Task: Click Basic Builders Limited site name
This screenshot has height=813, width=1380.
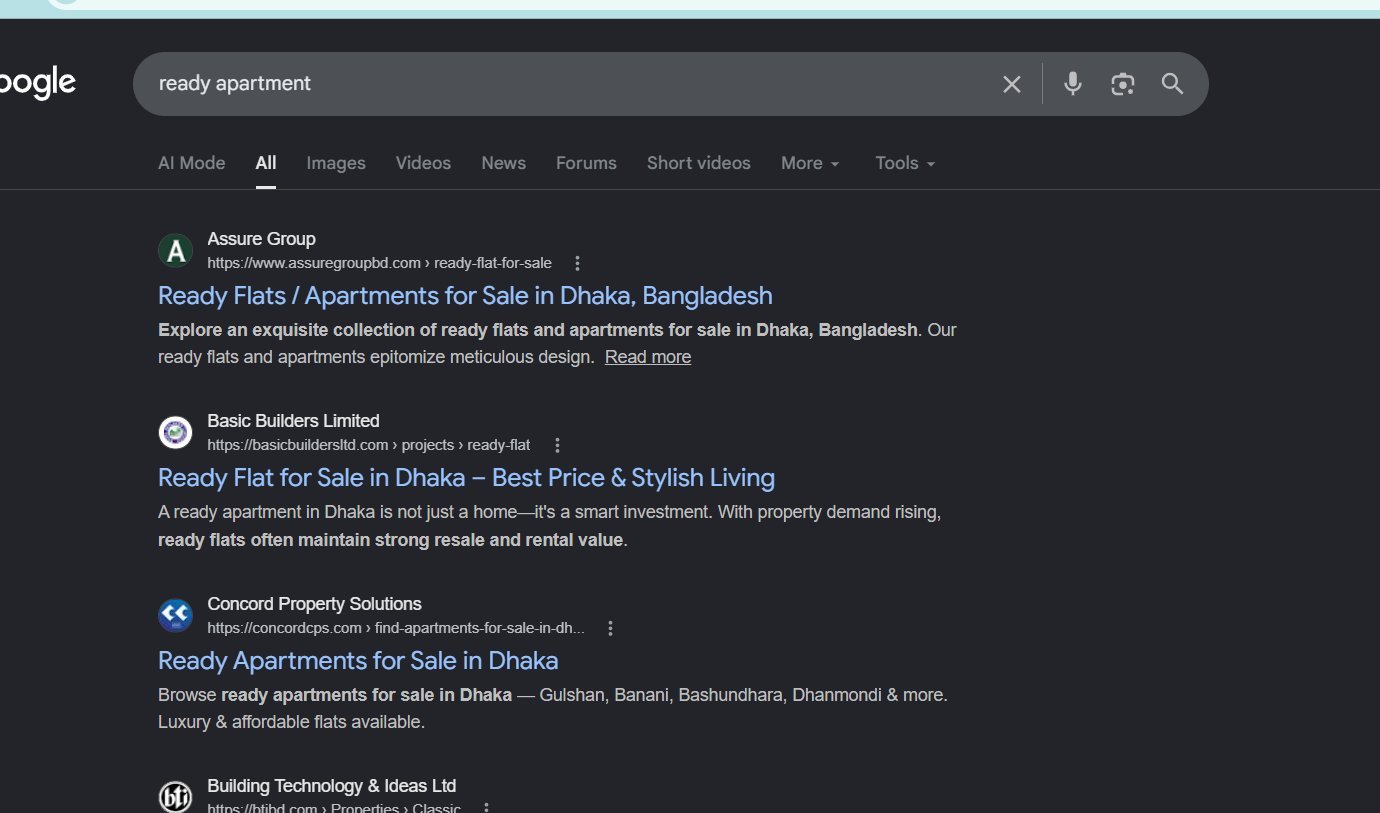Action: (293, 421)
